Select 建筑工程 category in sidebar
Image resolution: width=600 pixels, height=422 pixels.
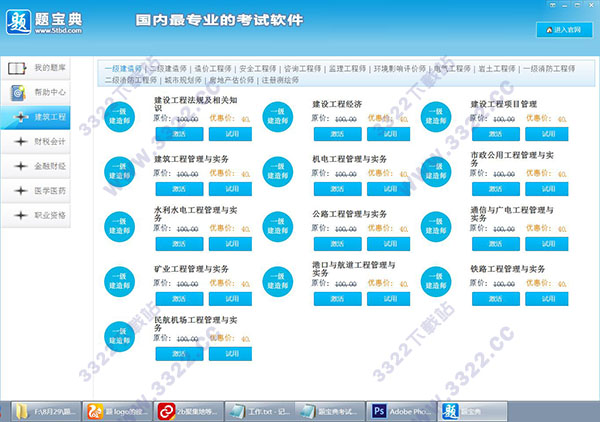[x=48, y=118]
